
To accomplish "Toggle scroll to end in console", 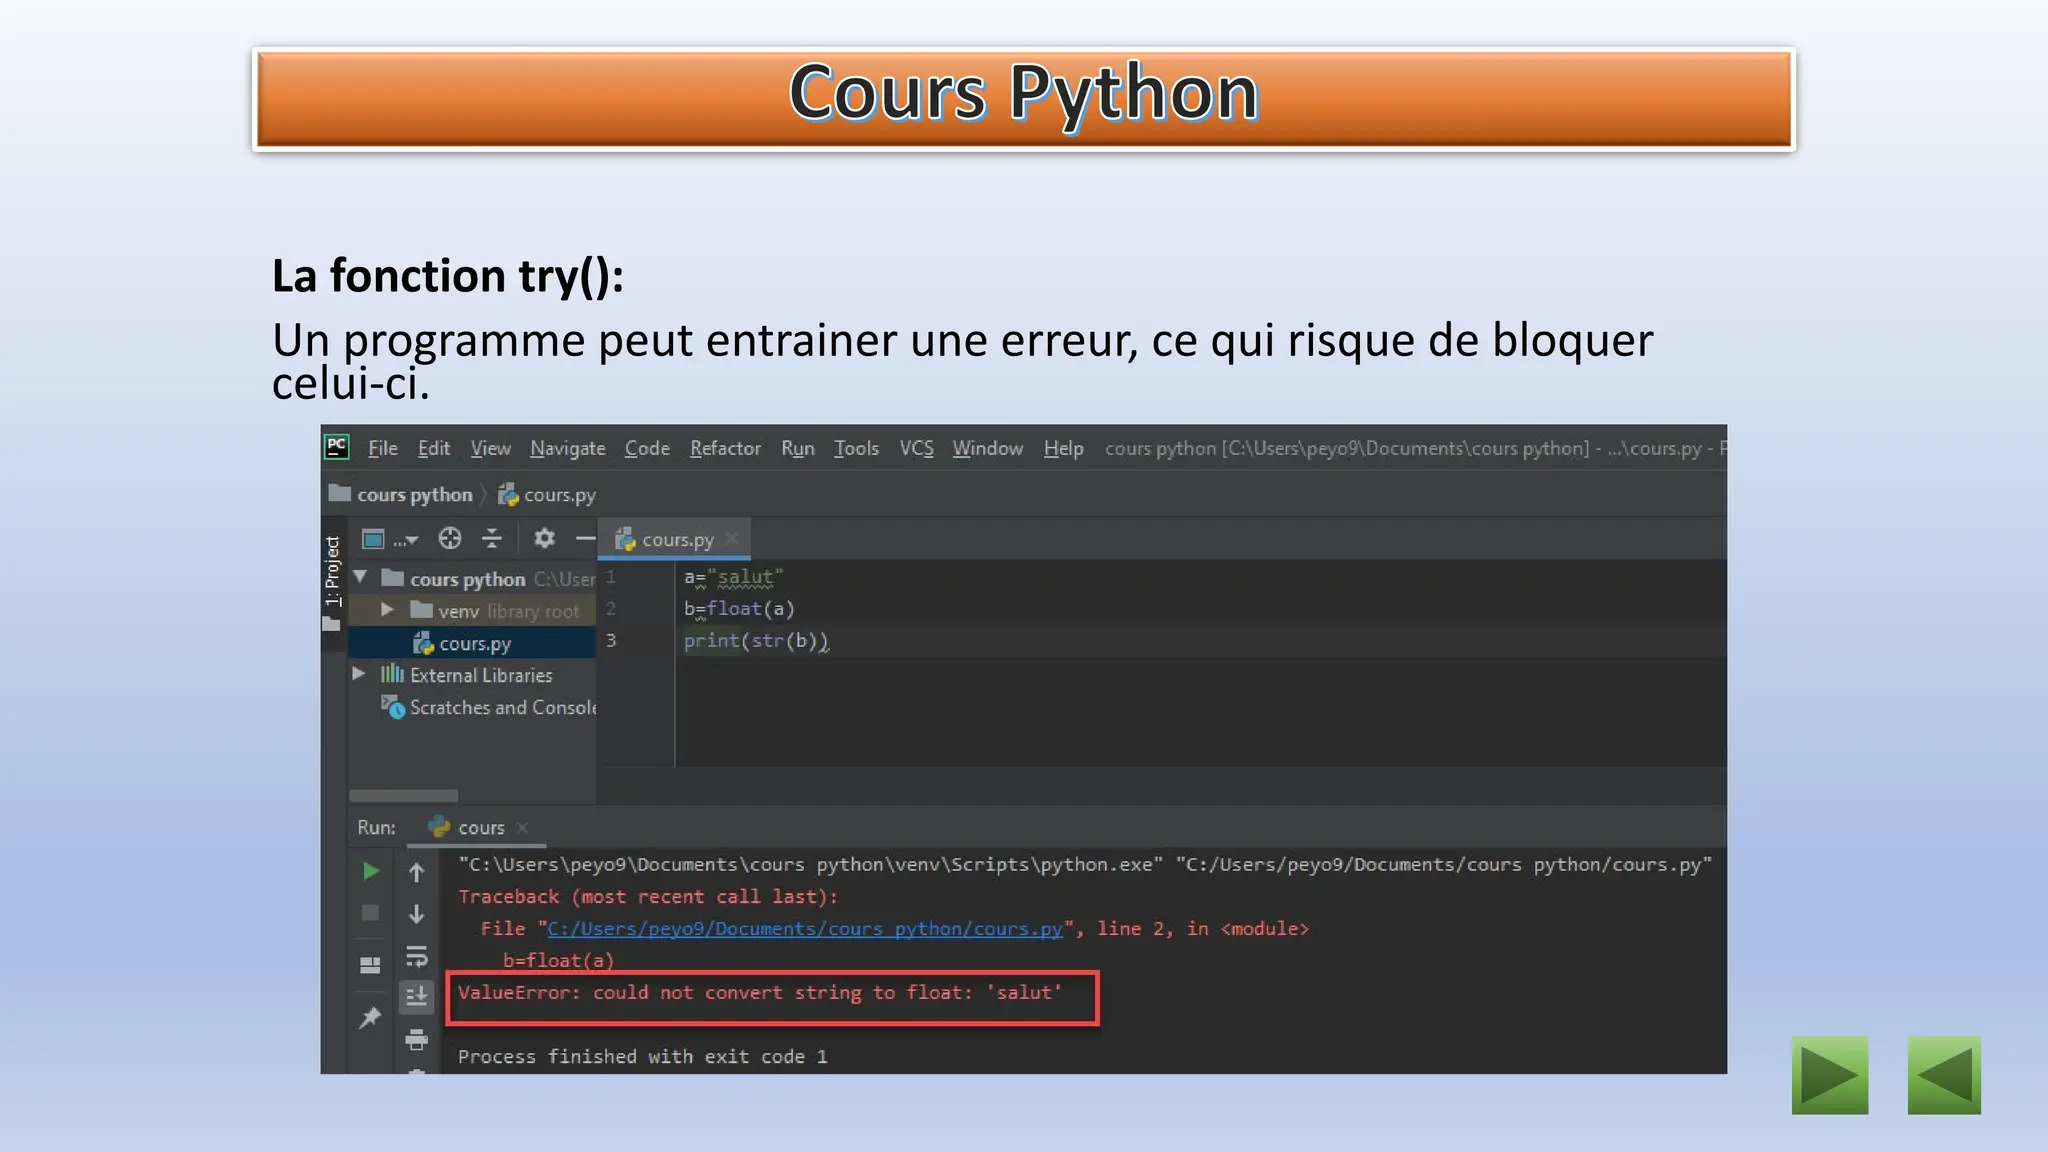I will point(417,996).
